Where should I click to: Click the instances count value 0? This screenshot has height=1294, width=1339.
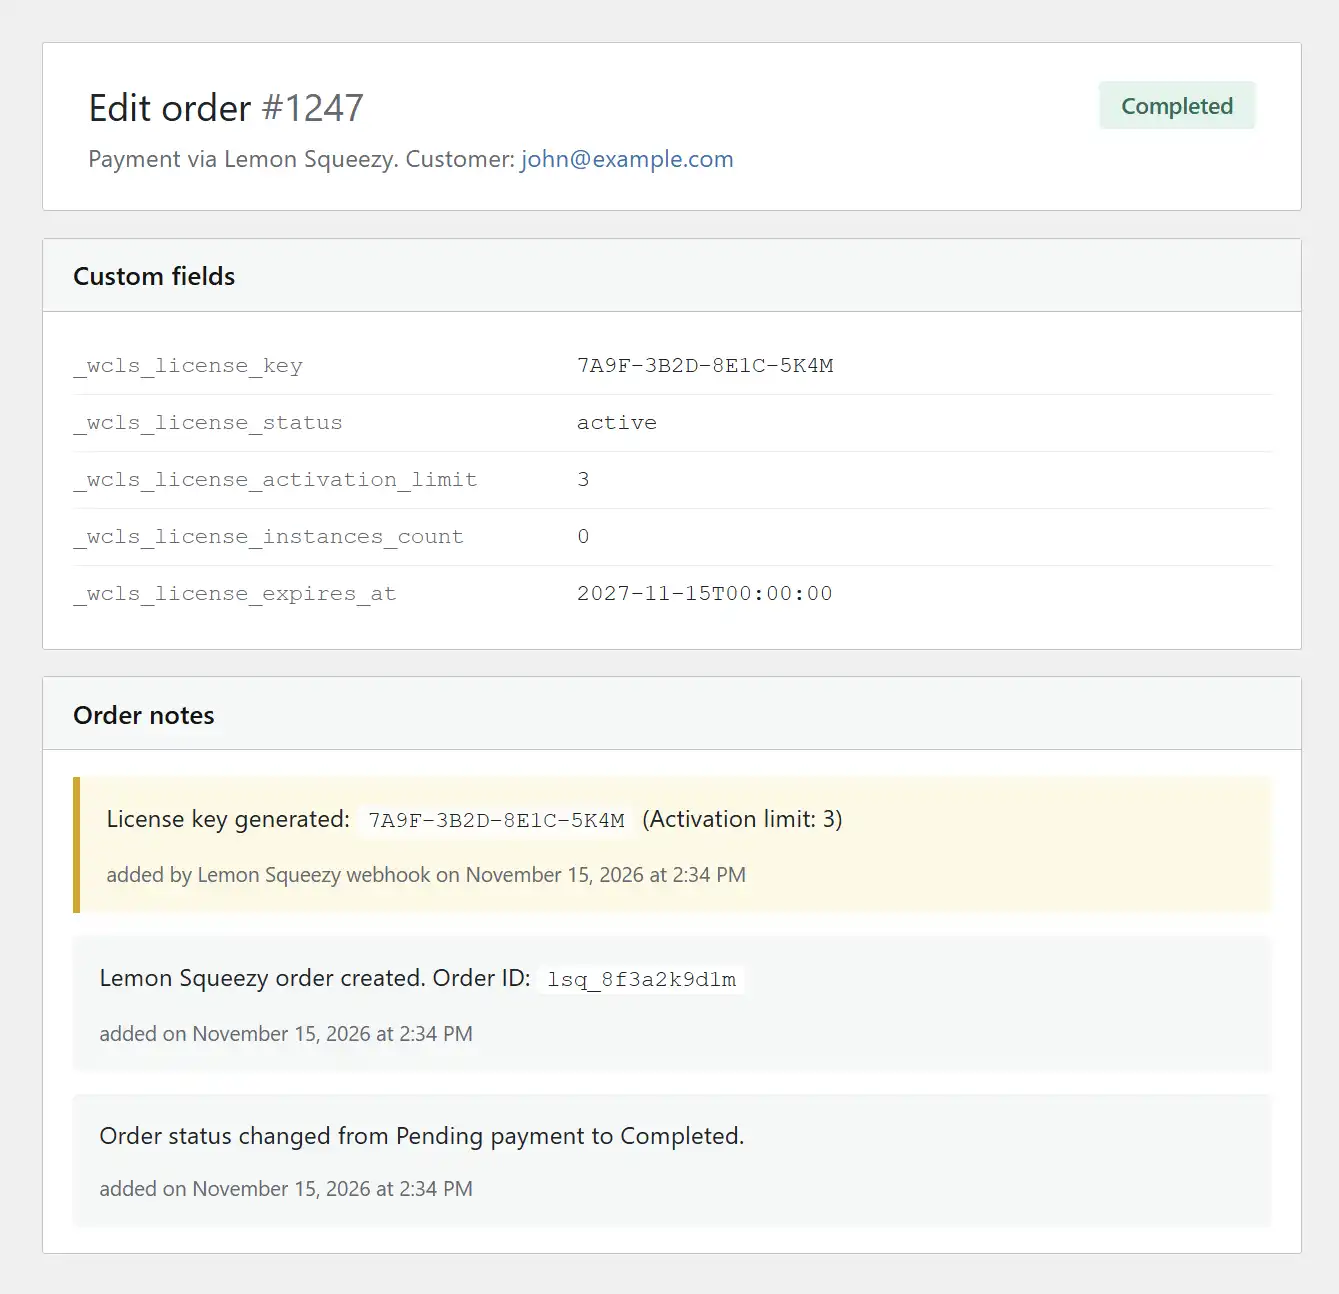tap(584, 536)
